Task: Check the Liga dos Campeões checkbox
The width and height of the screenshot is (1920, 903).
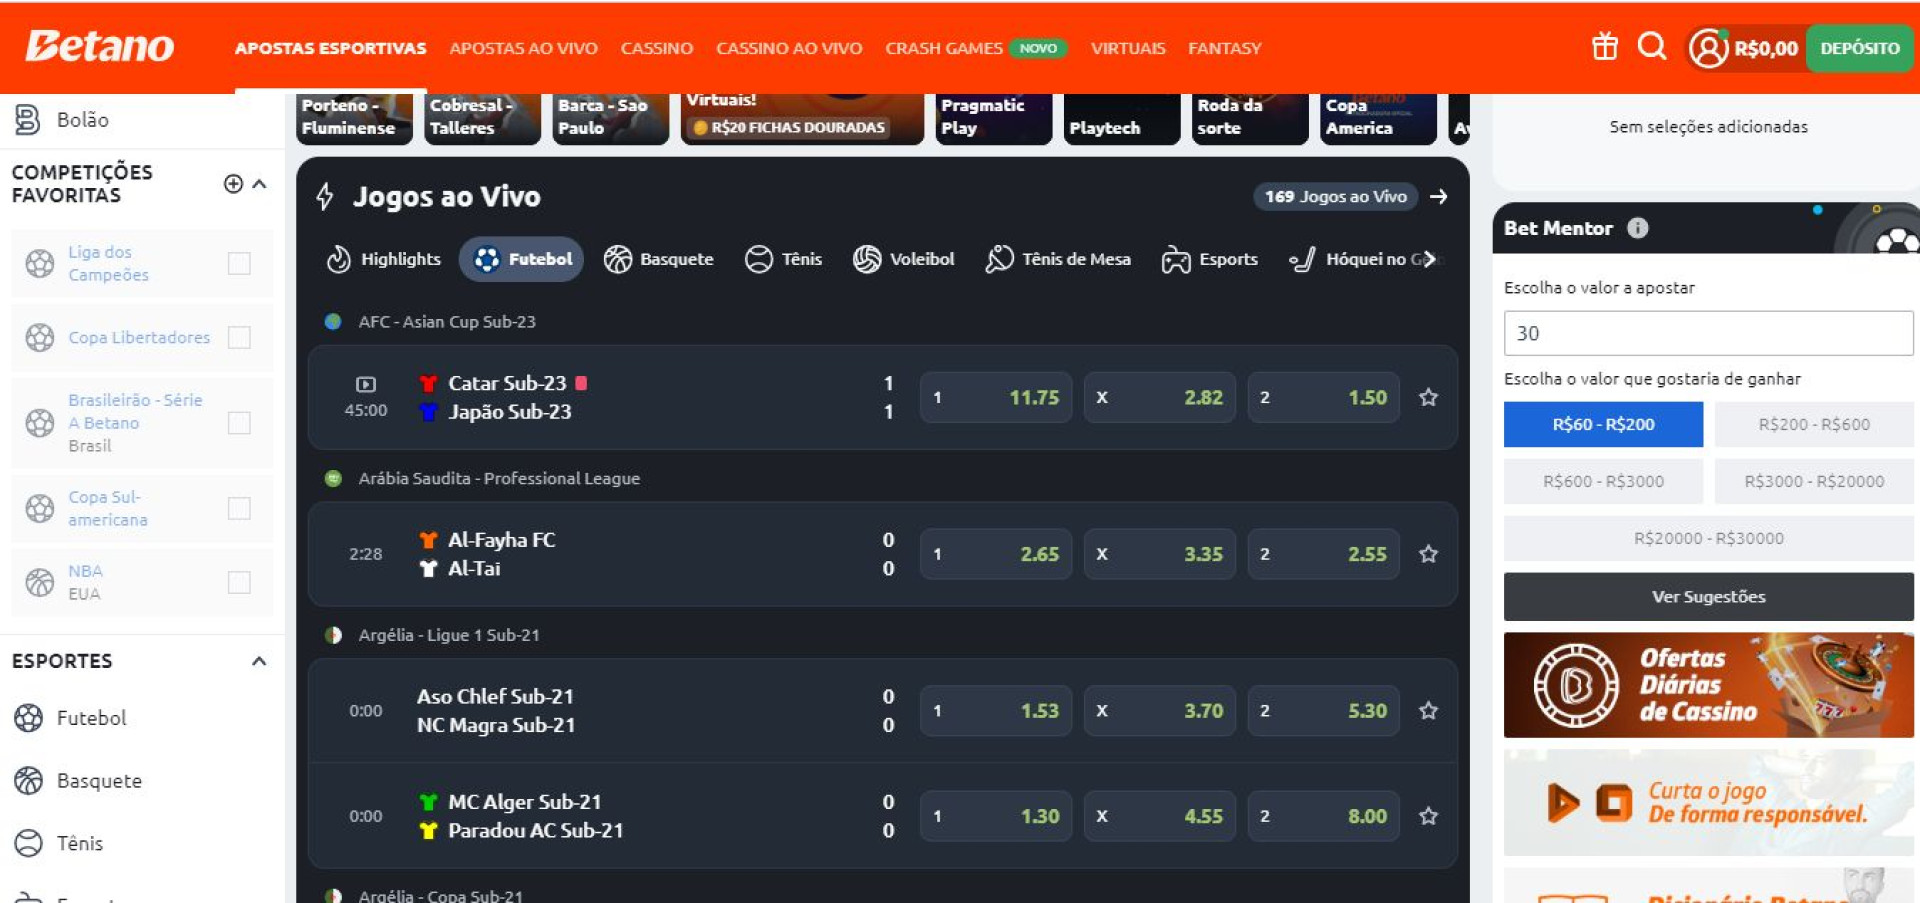Action: (239, 263)
